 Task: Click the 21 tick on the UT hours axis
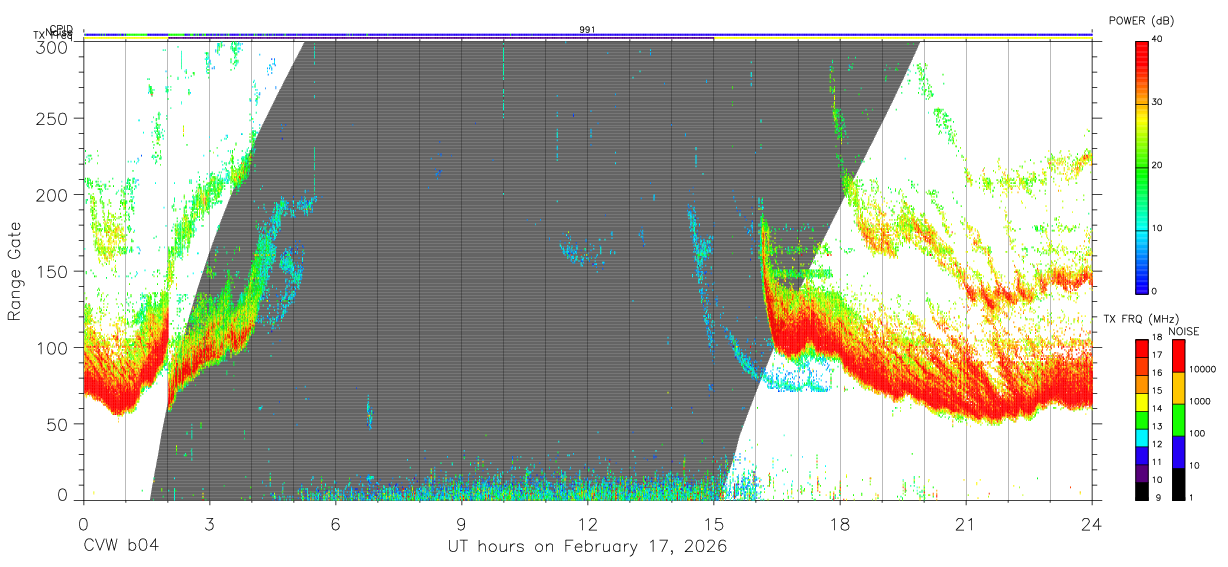click(x=966, y=524)
